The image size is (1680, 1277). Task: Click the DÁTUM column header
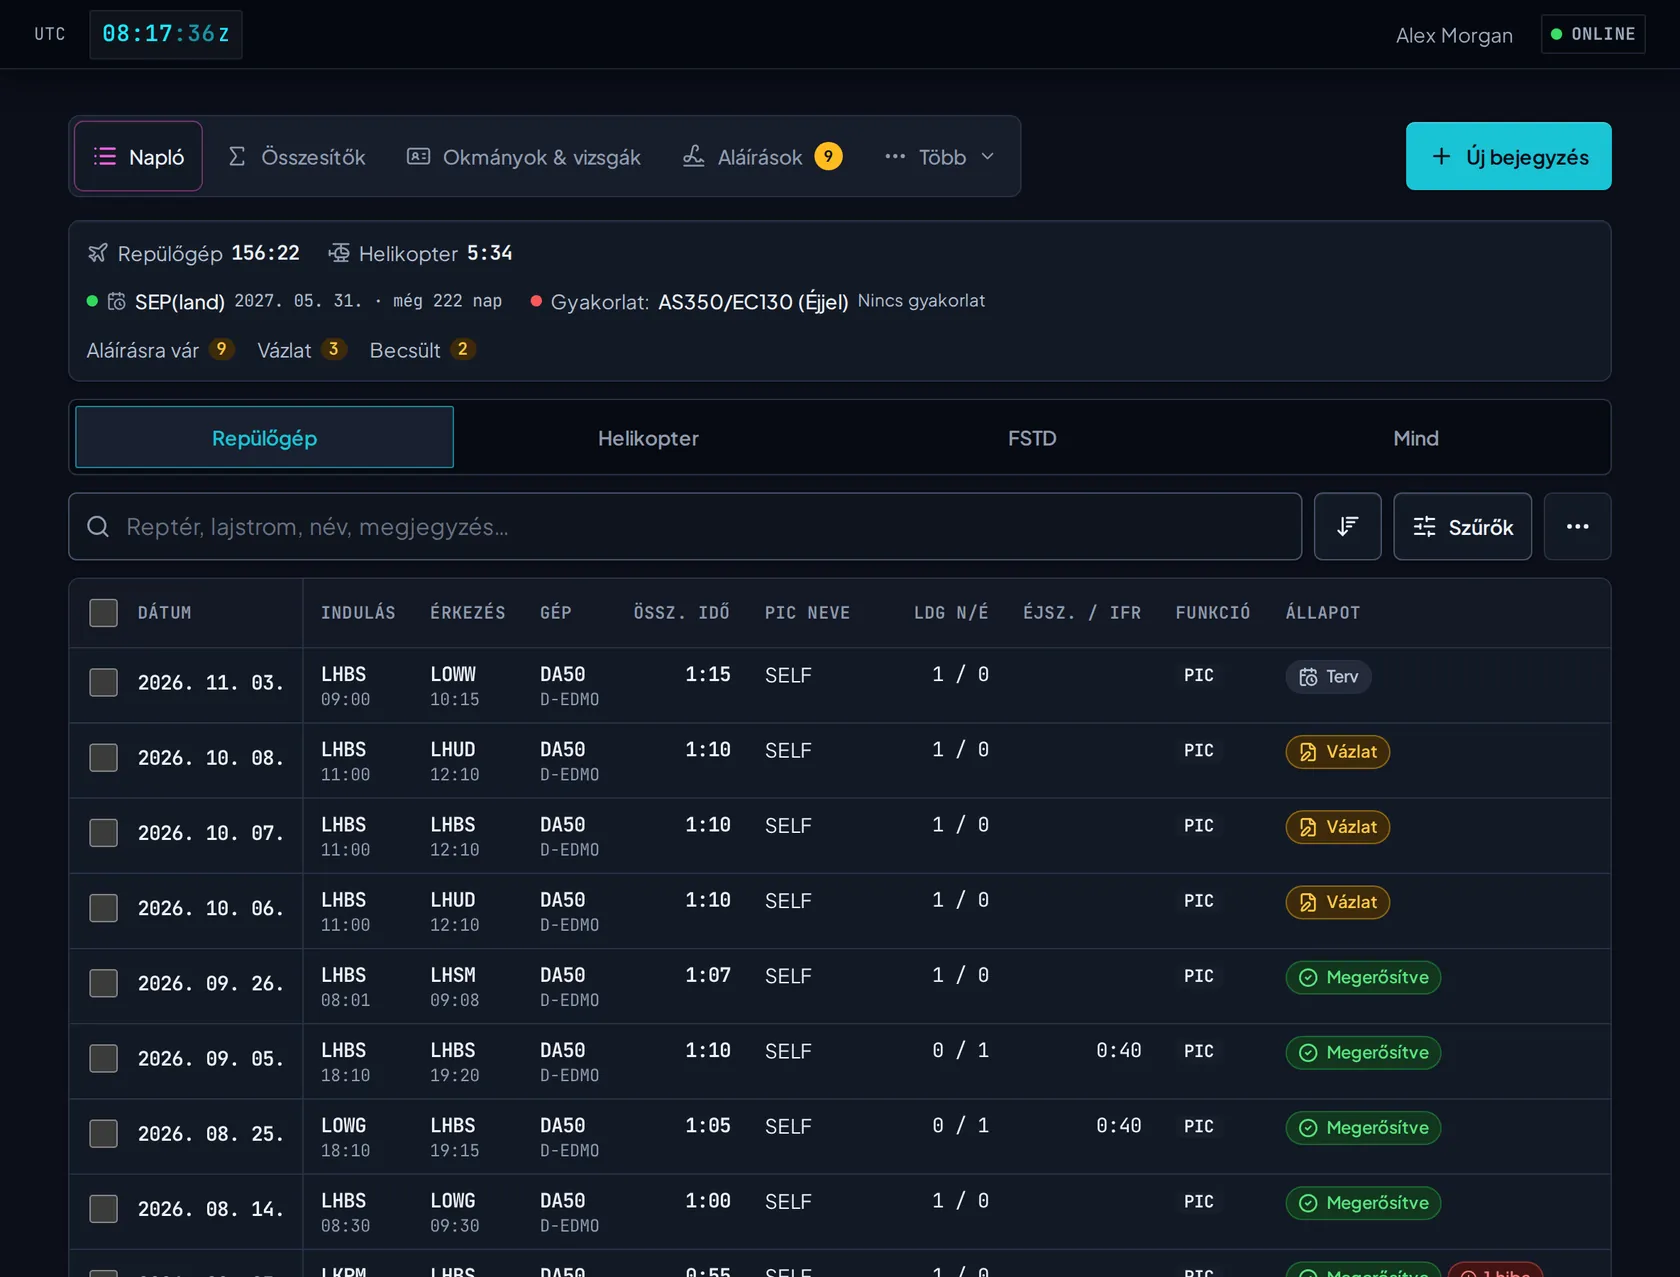tap(164, 612)
